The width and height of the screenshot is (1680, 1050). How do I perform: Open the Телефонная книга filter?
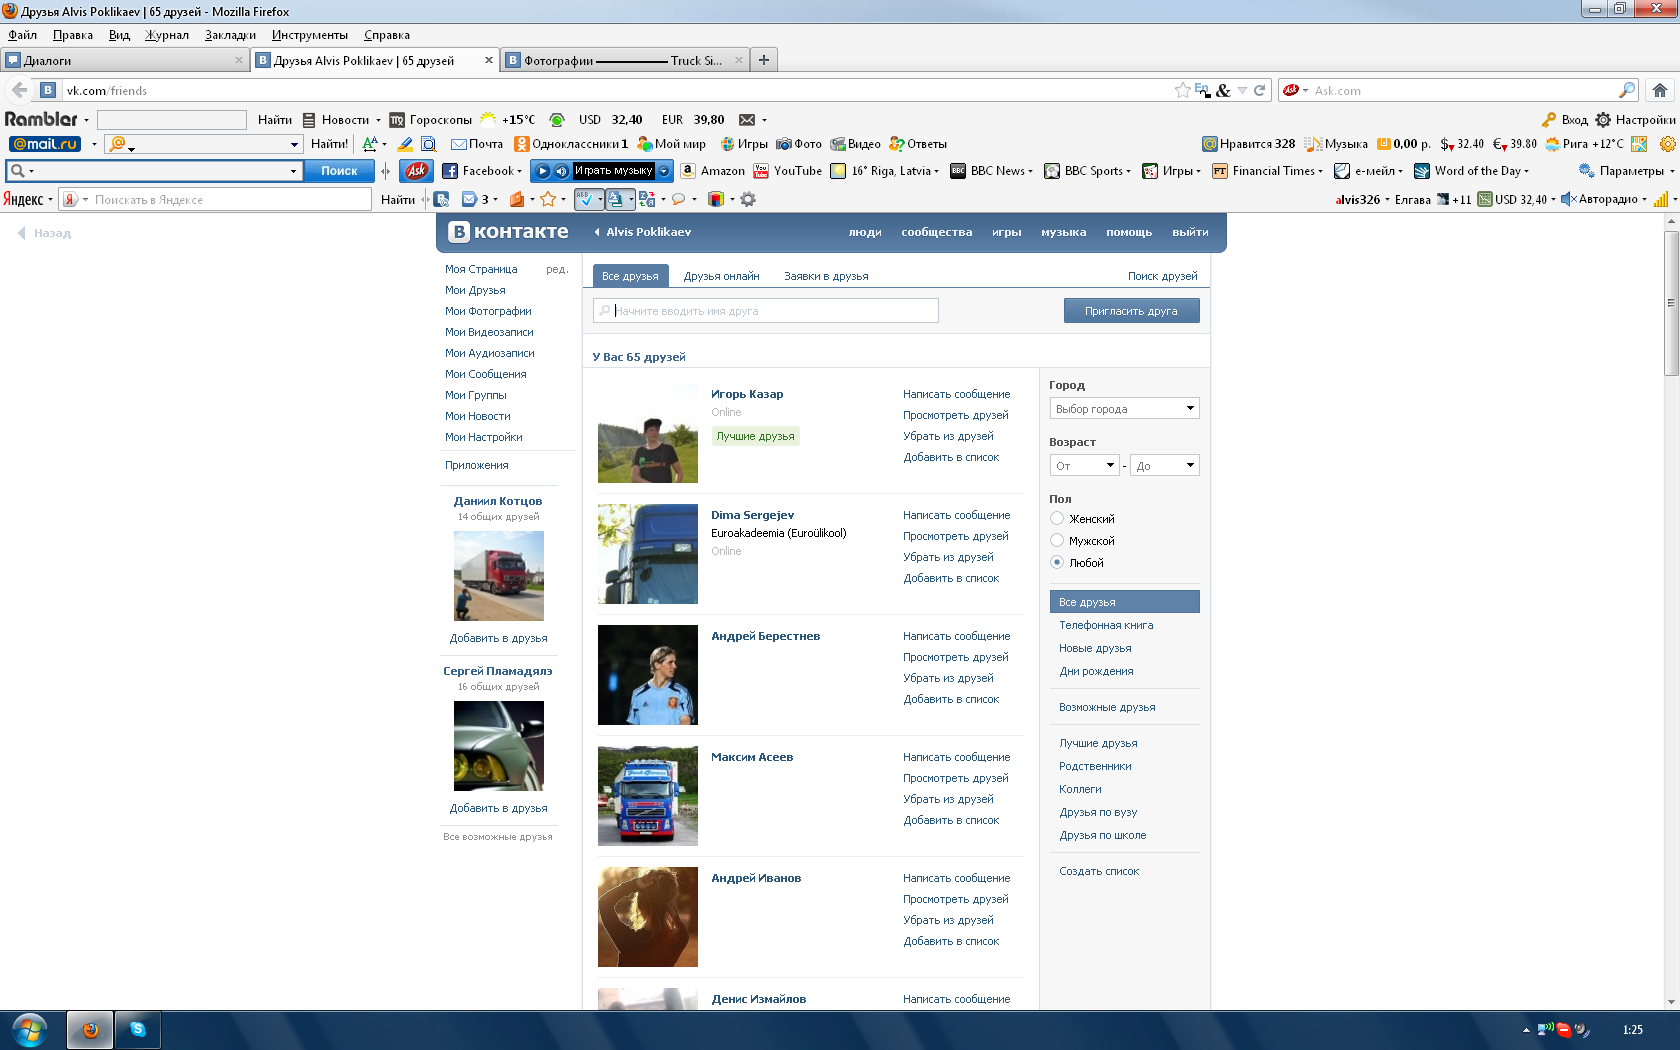(1106, 625)
